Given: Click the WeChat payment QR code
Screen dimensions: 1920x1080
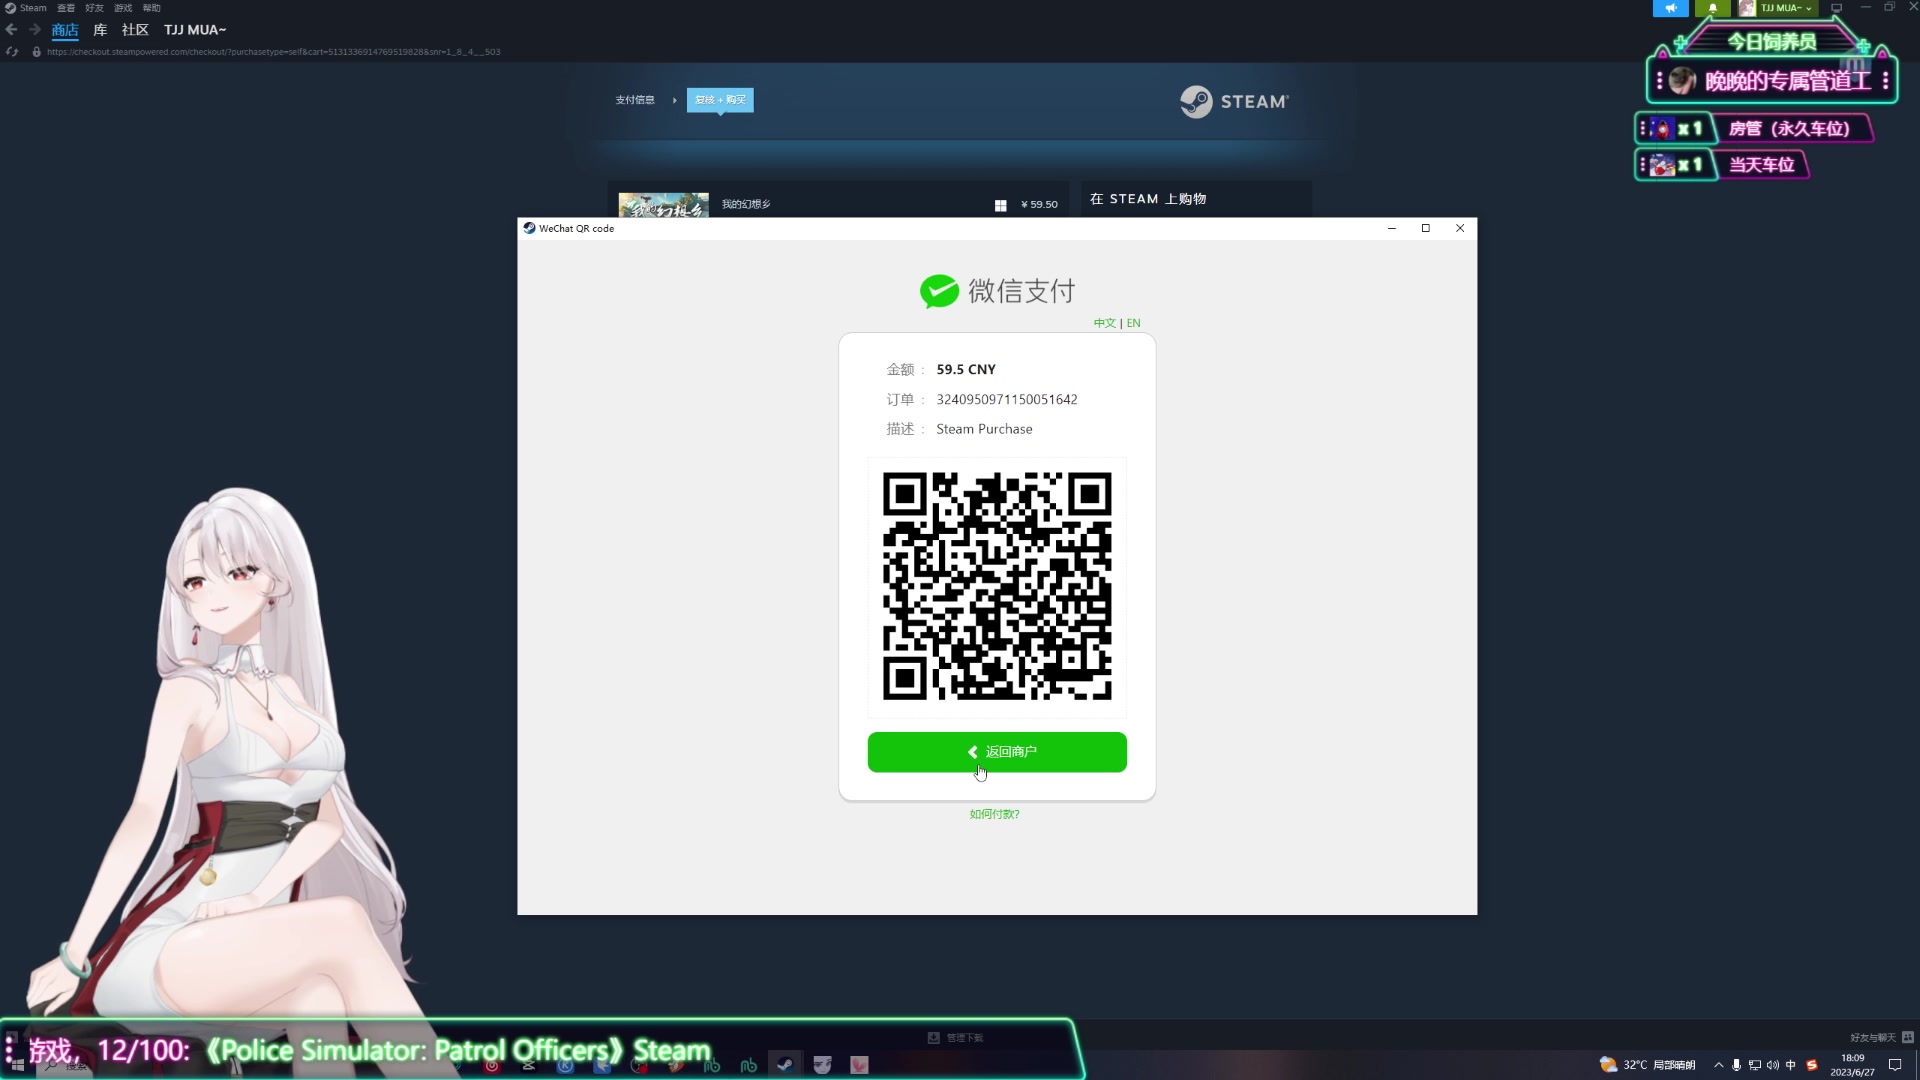Looking at the screenshot, I should tap(997, 587).
